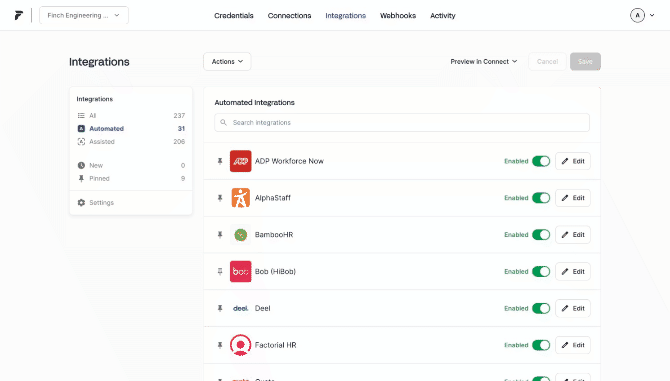Click the pin icon beside Bob (HiBob)
The image size is (670, 381).
pos(220,271)
